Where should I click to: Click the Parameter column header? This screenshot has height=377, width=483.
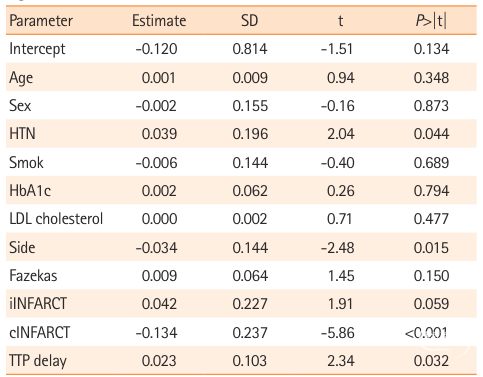click(41, 21)
